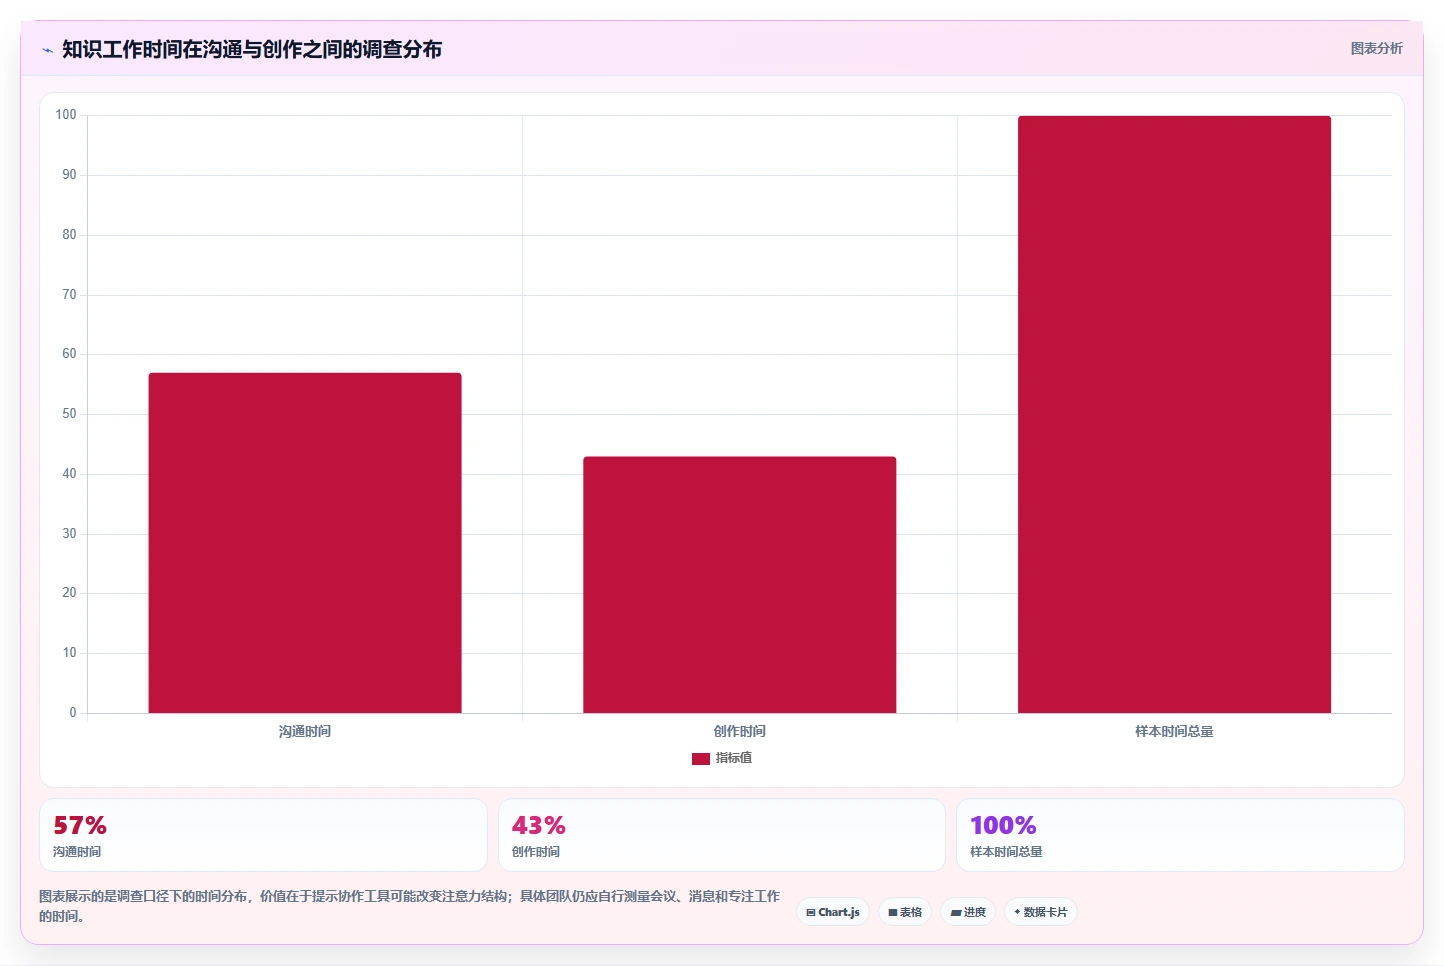The width and height of the screenshot is (1444, 966).
Task: Click the chart icon beside the title
Action: pyautogui.click(x=47, y=50)
